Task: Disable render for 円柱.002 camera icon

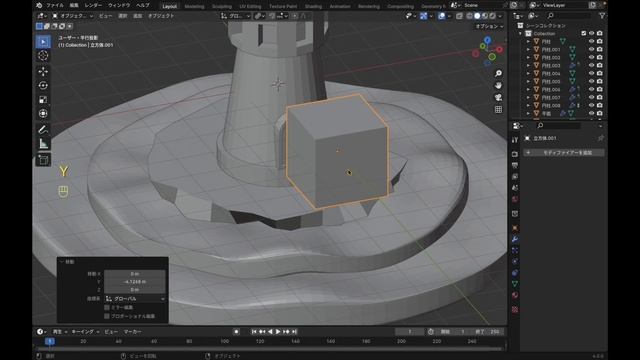Action: click(599, 57)
